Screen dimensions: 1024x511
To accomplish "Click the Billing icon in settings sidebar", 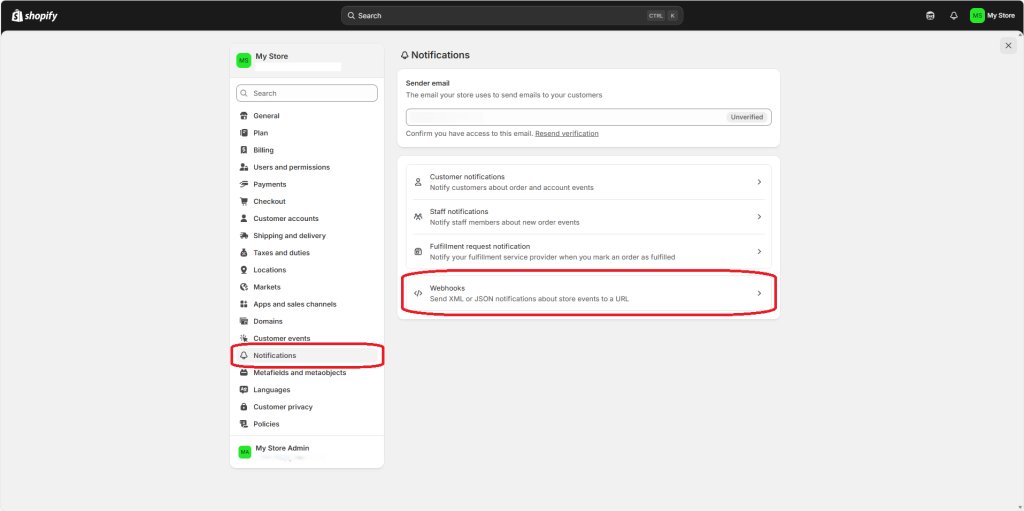I will 244,150.
